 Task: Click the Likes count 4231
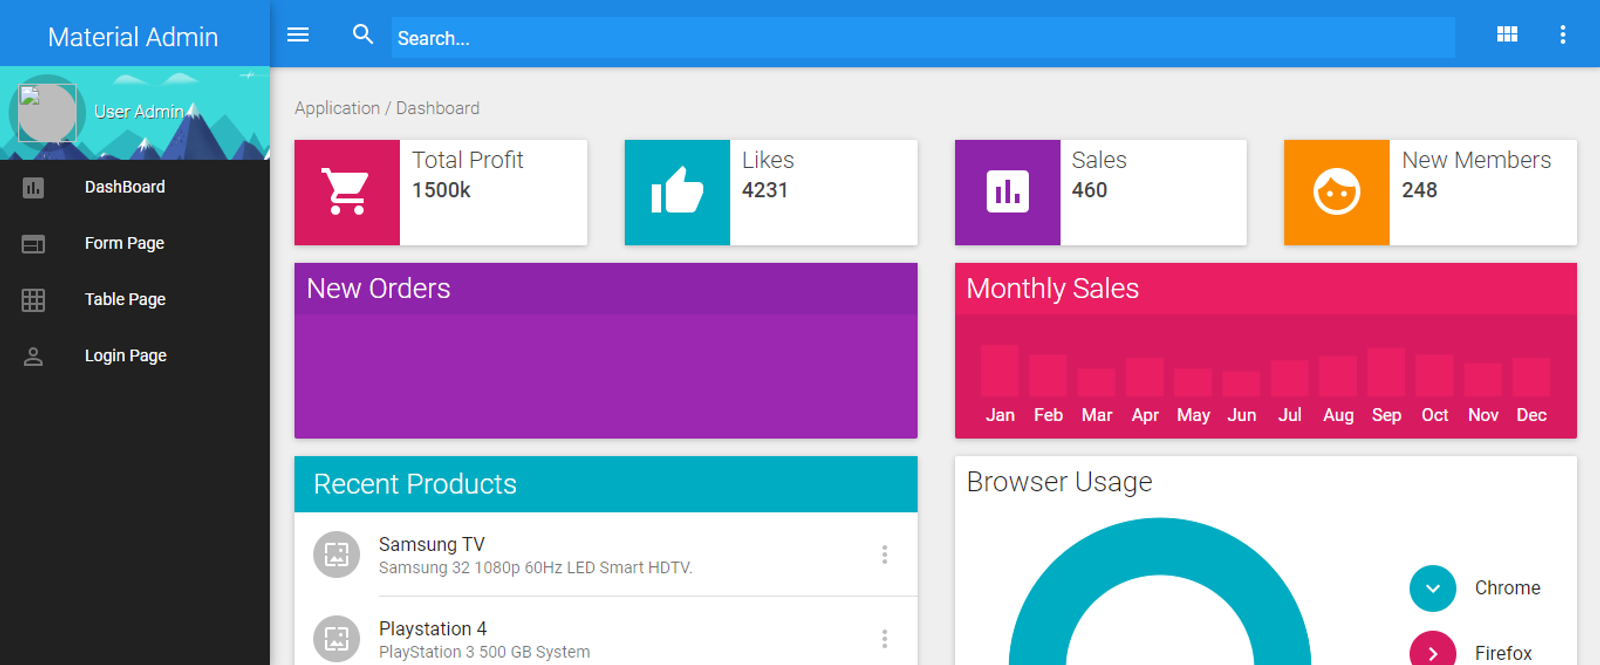765,190
